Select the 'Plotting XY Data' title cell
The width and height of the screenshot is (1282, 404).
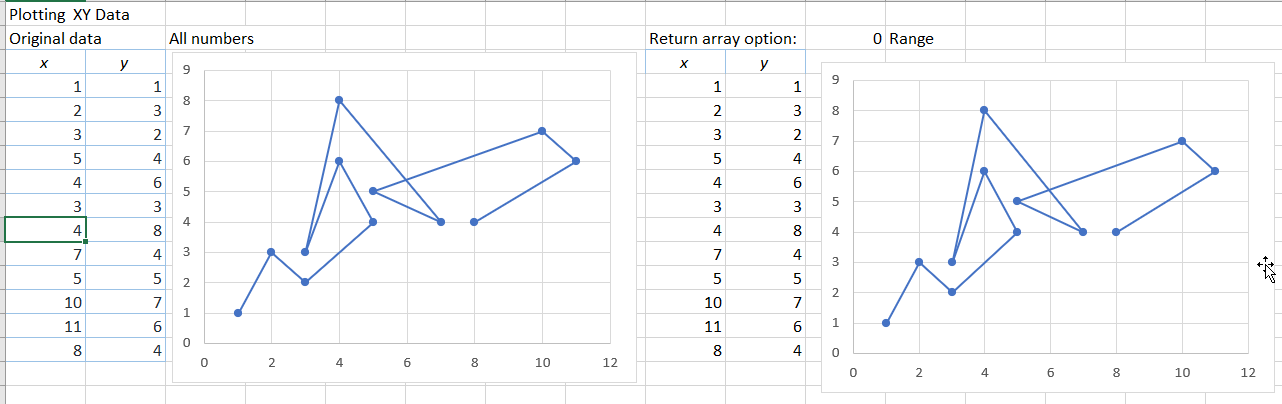pos(69,15)
